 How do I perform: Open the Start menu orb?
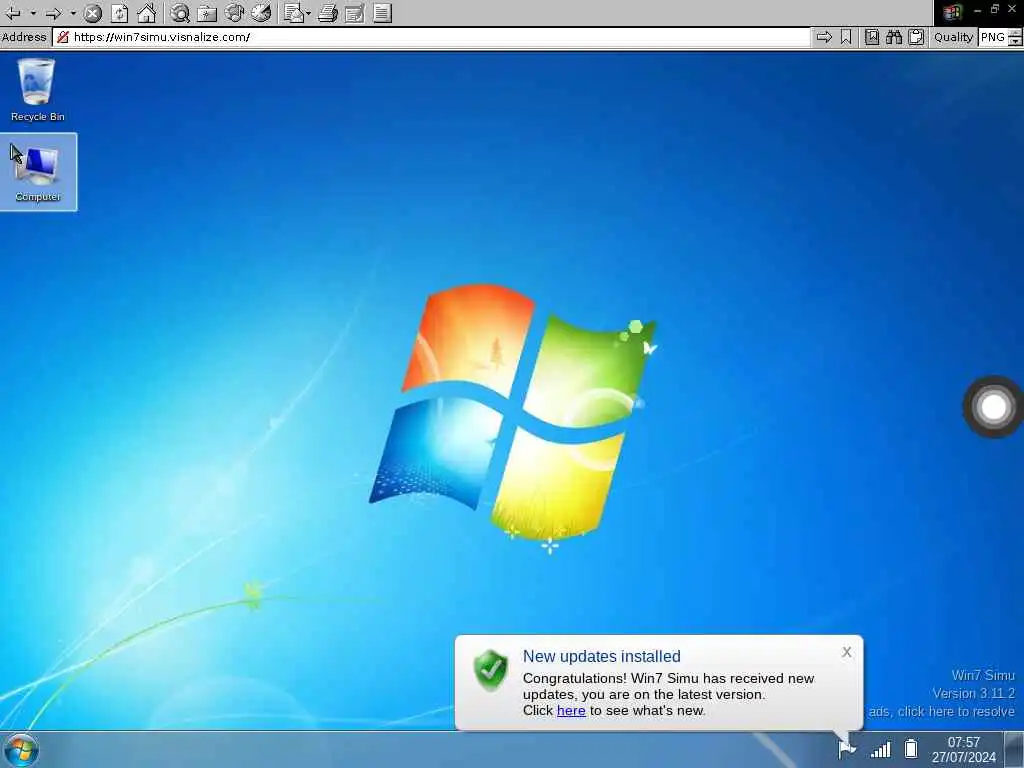coord(21,750)
